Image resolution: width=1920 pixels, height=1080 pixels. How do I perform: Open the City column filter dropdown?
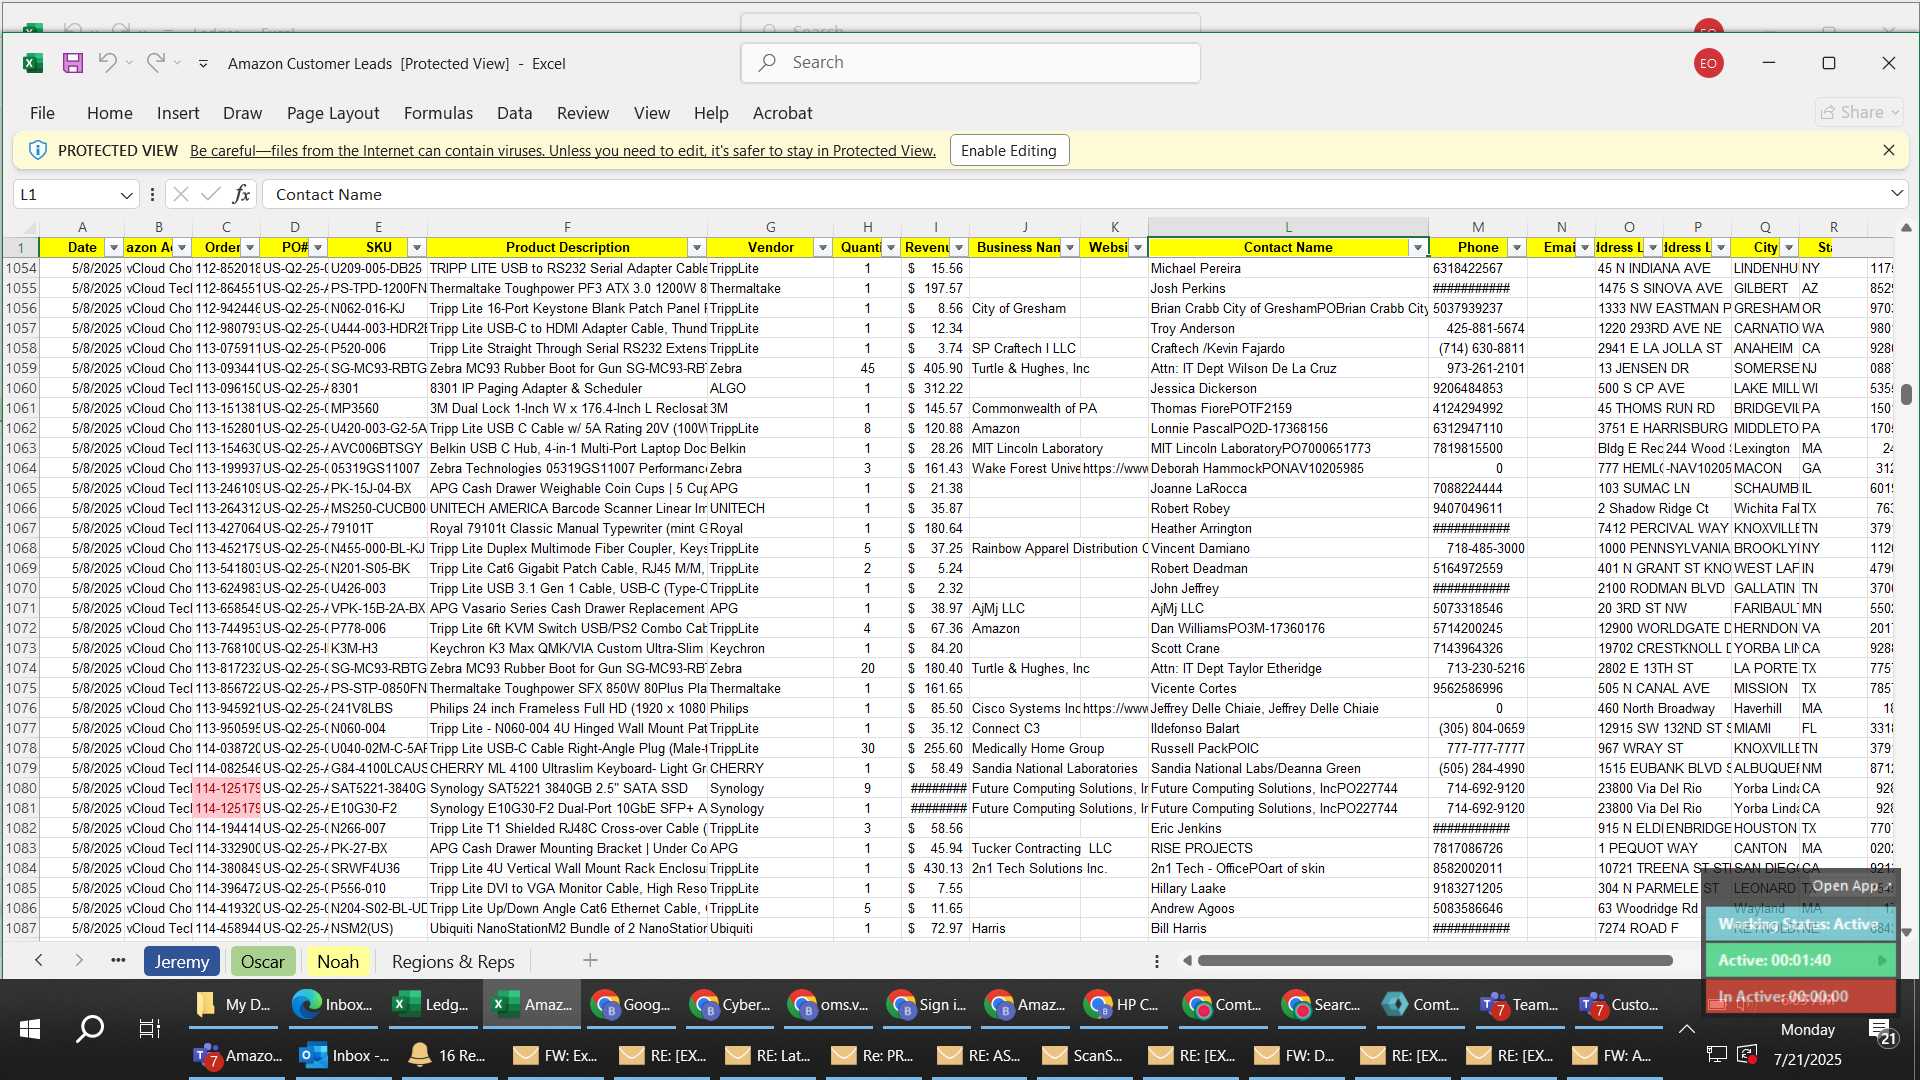pyautogui.click(x=1789, y=248)
